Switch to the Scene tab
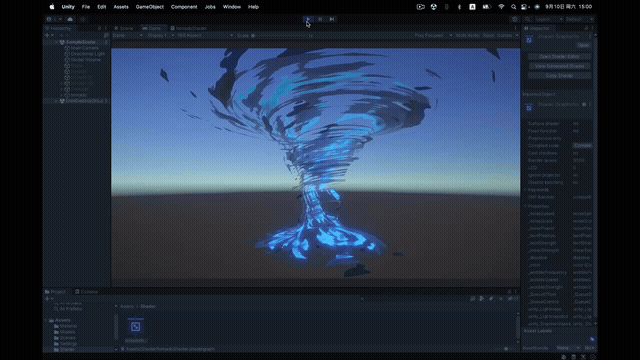Image resolution: width=640 pixels, height=360 pixels. 124,28
